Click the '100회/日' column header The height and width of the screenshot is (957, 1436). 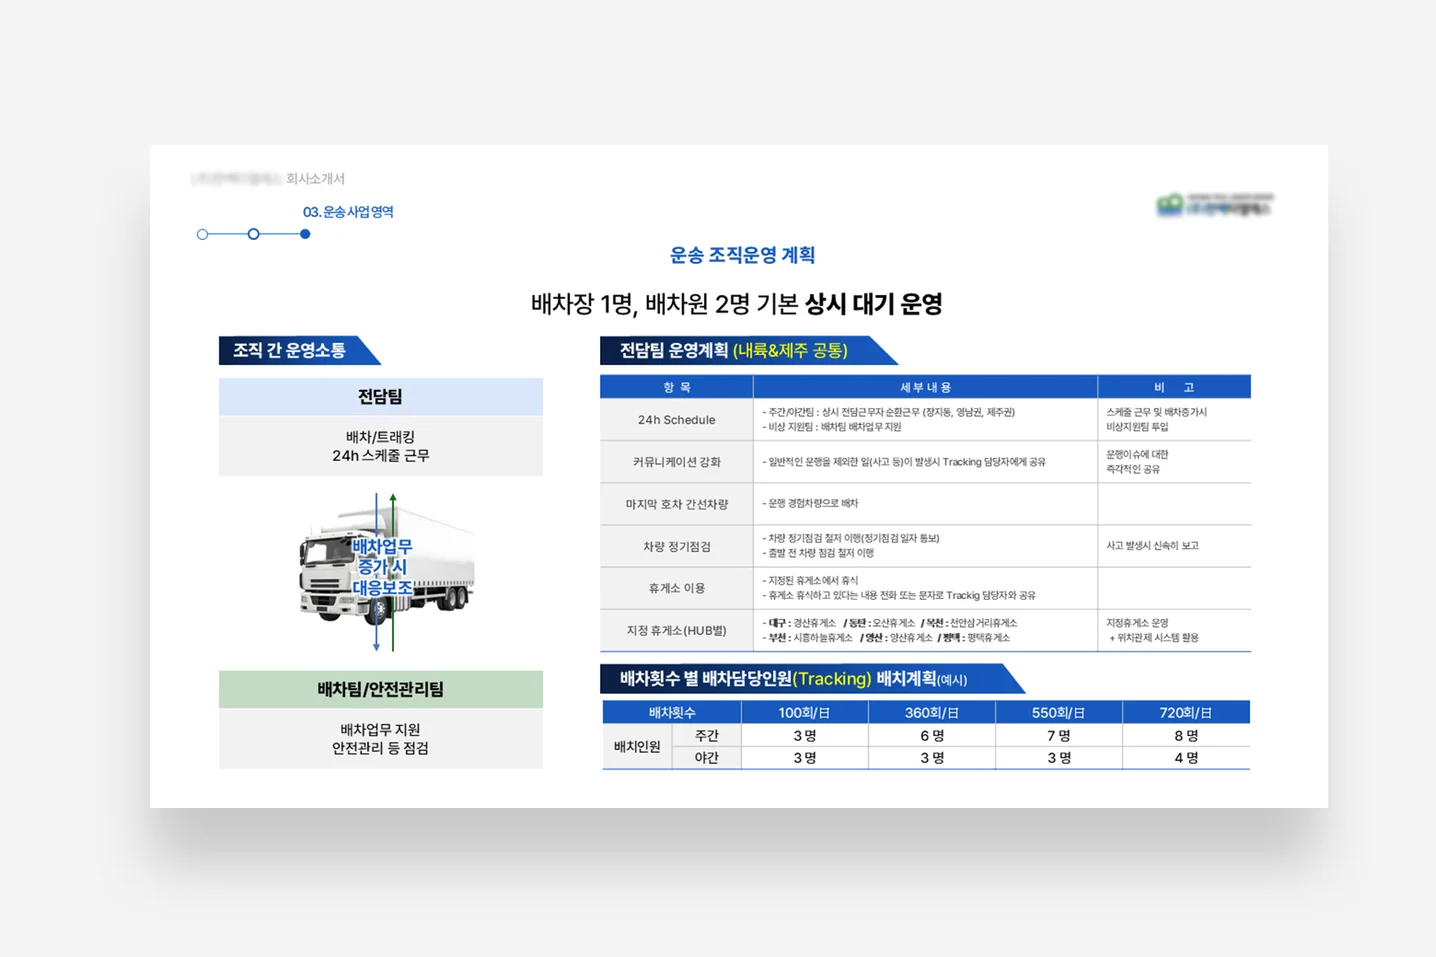[x=805, y=713]
